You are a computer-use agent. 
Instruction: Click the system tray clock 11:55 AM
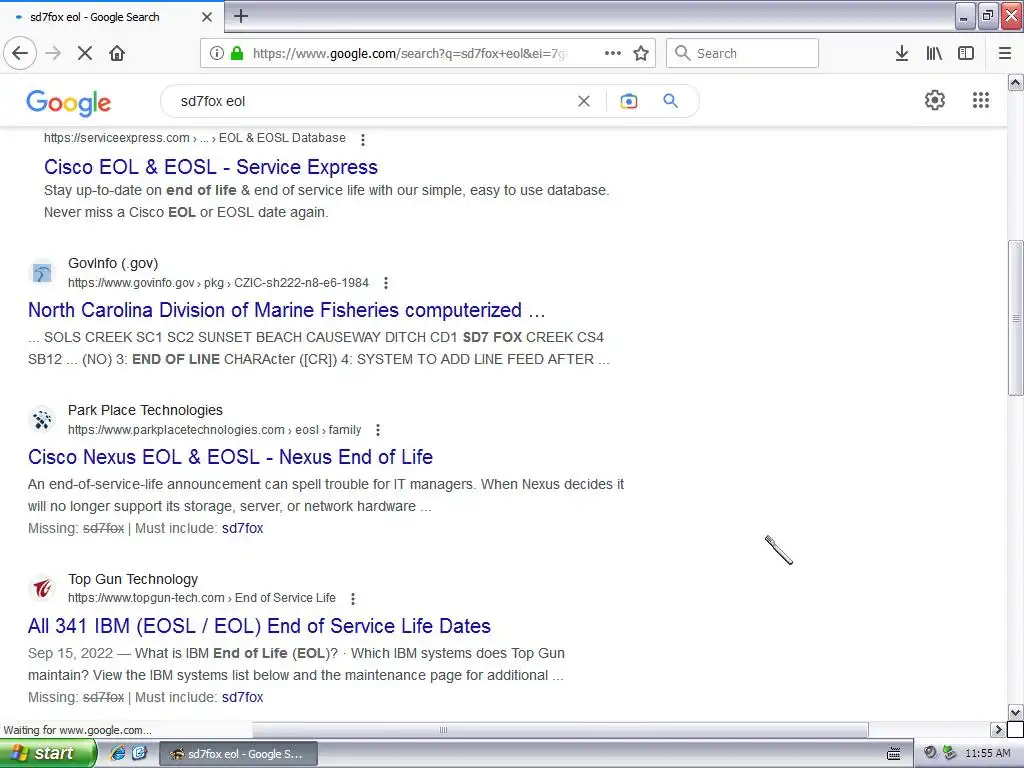point(987,754)
